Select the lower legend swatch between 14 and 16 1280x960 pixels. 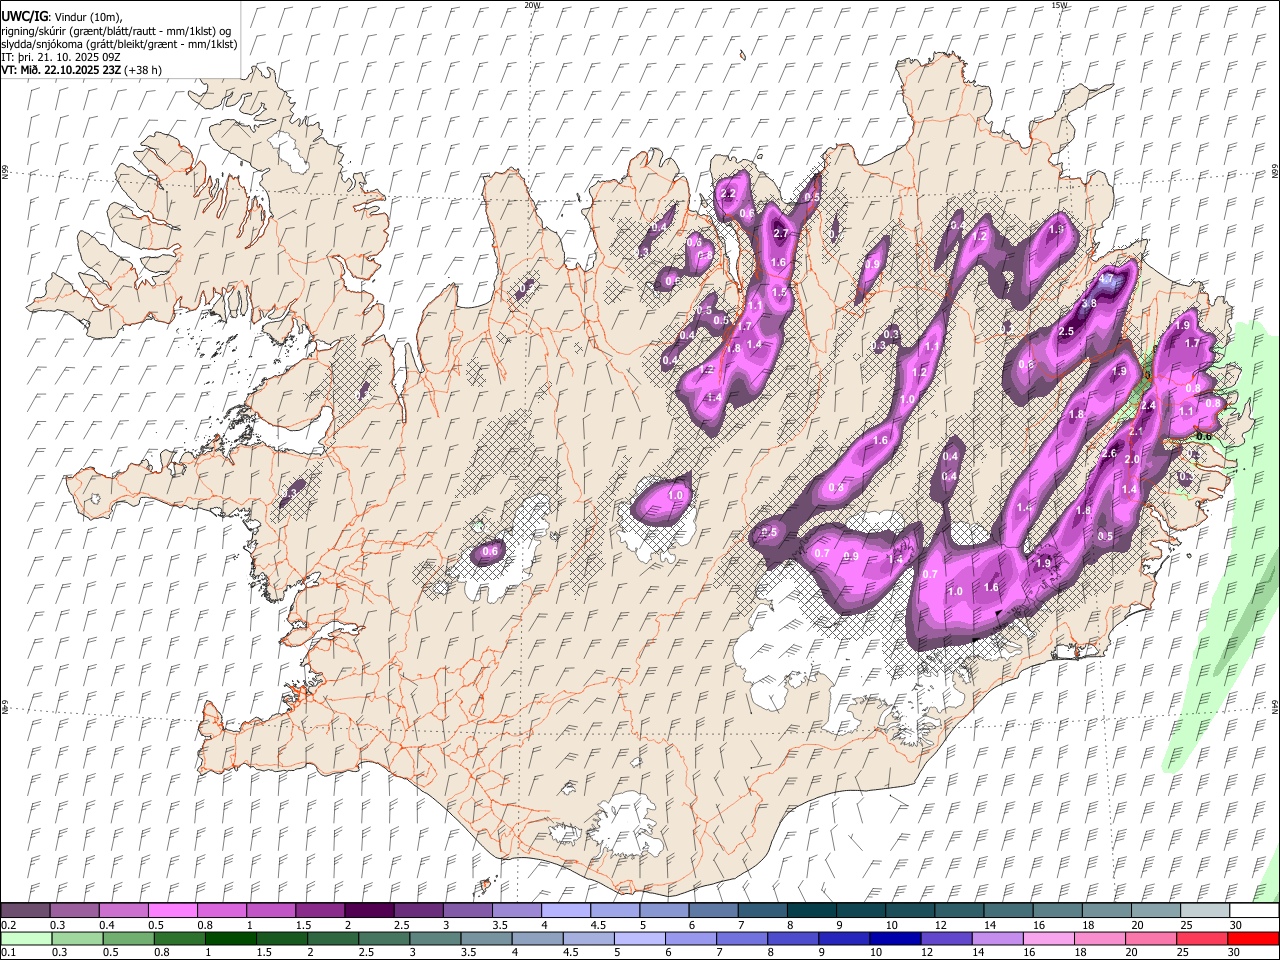coord(996,939)
